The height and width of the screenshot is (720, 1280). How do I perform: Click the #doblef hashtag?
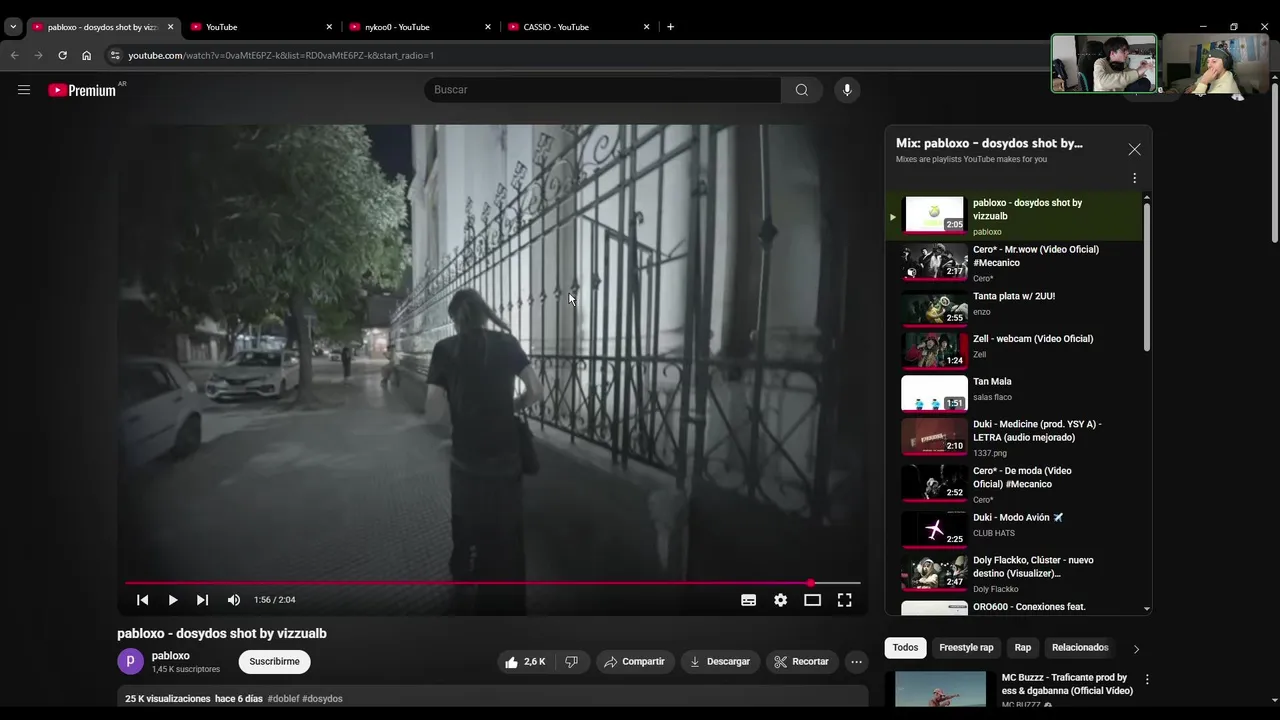tap(283, 699)
